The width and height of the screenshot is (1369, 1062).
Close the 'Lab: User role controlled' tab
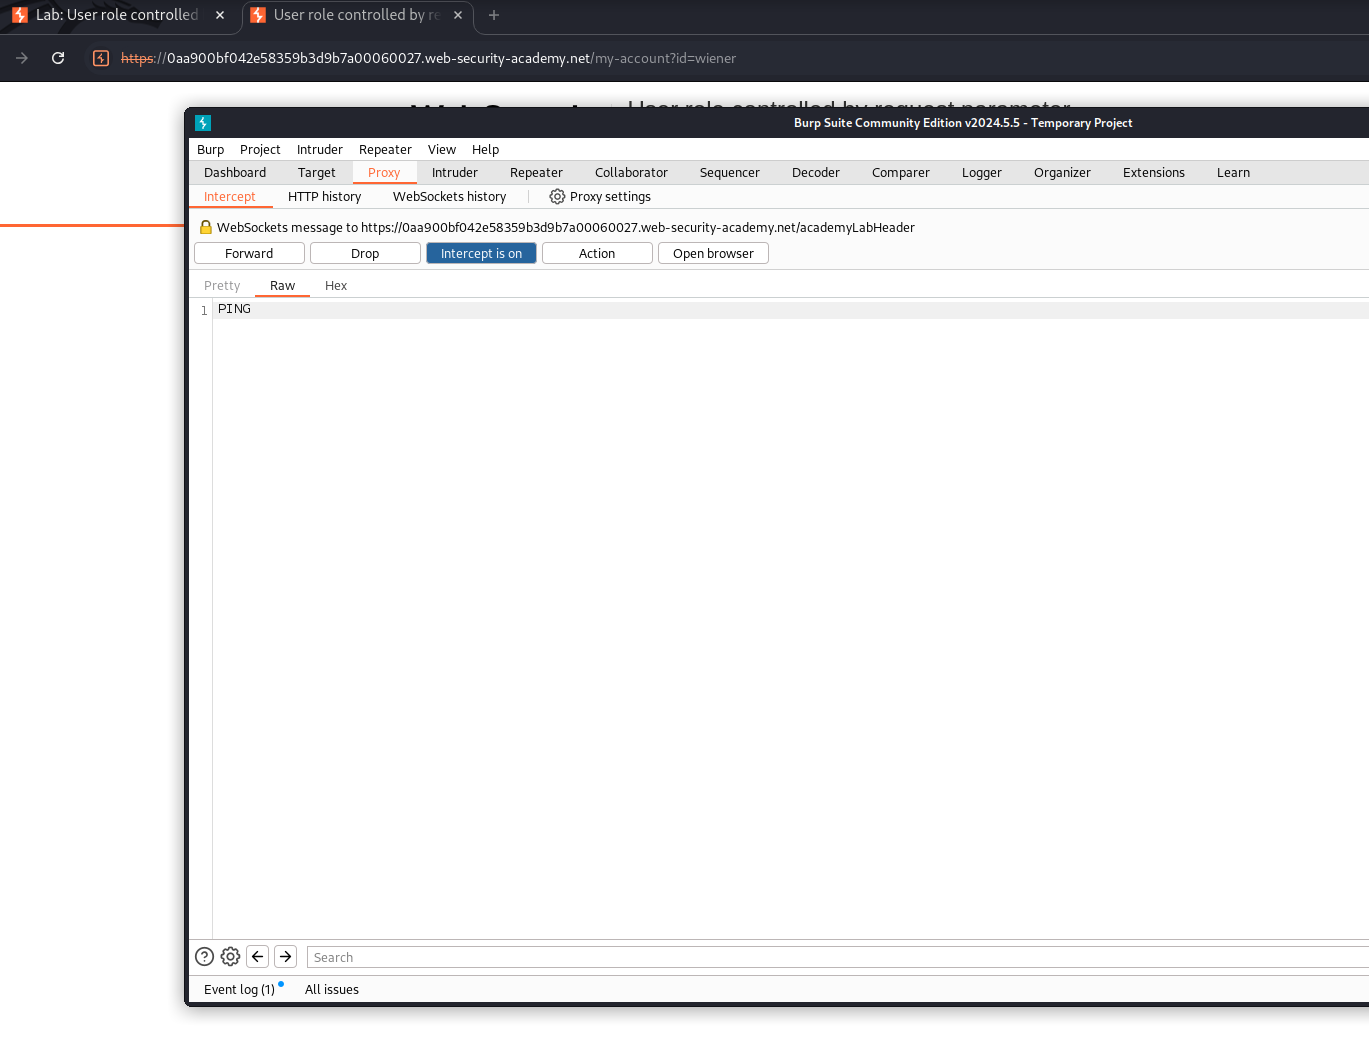click(x=220, y=15)
